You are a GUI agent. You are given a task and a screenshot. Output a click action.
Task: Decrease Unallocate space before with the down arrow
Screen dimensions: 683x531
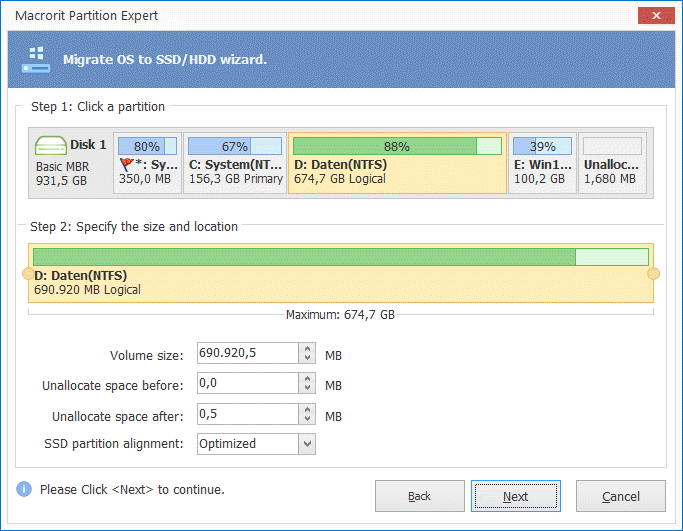point(308,388)
